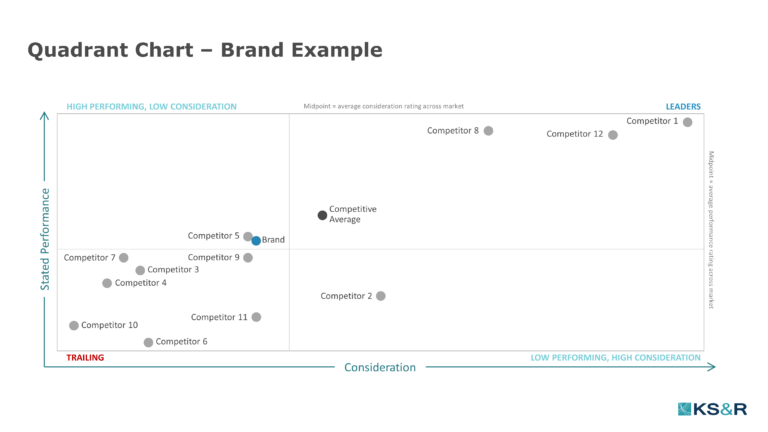Click the blue Brand data point
This screenshot has width=768, height=432.
pyautogui.click(x=256, y=240)
